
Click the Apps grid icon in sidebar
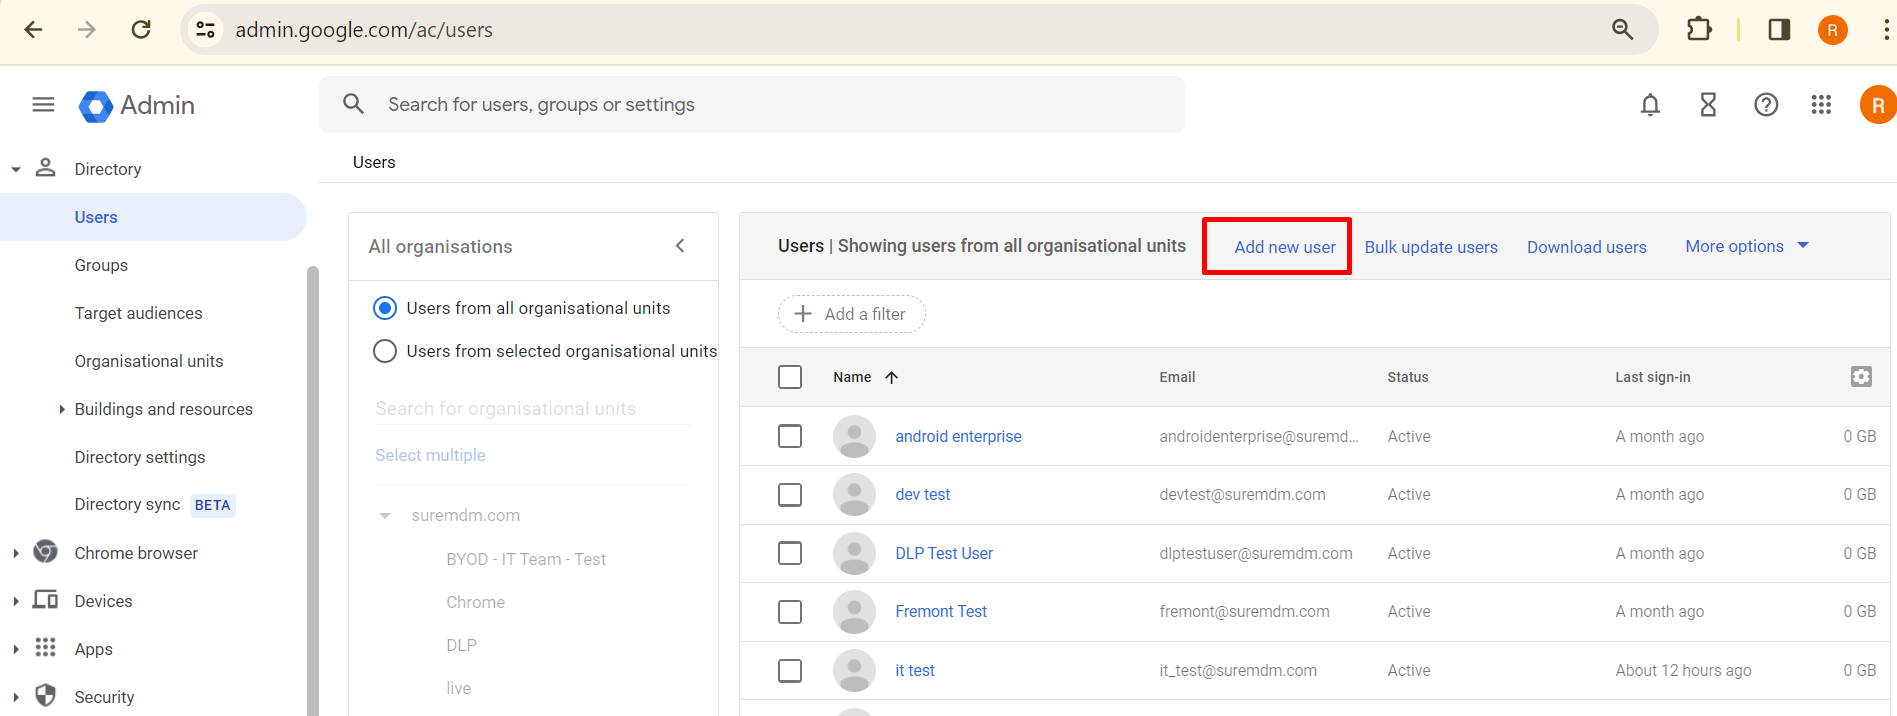(x=45, y=648)
